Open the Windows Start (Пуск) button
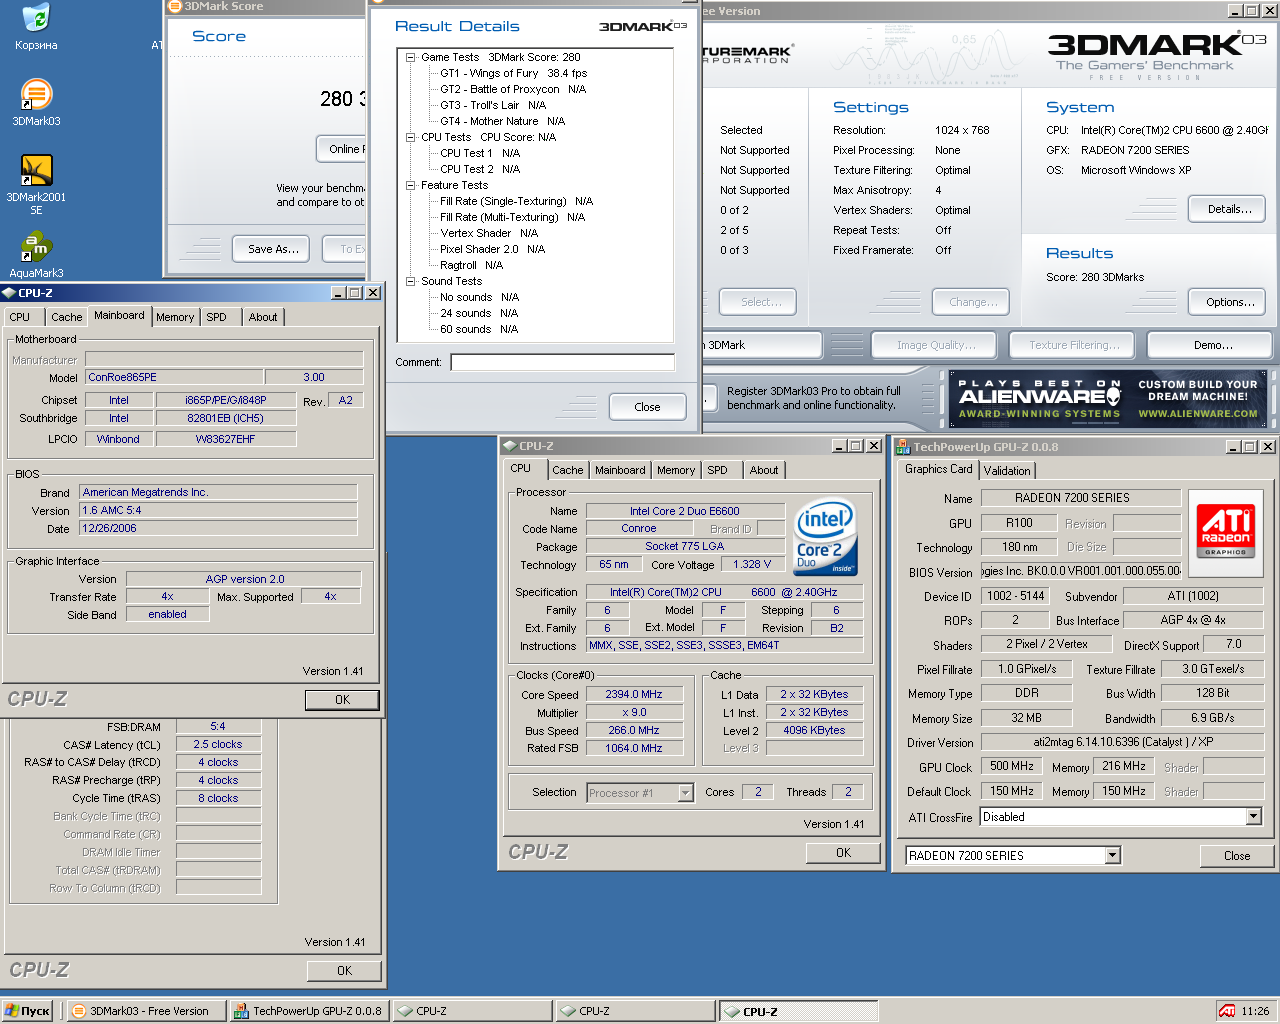The image size is (1280, 1024). point(27,1011)
